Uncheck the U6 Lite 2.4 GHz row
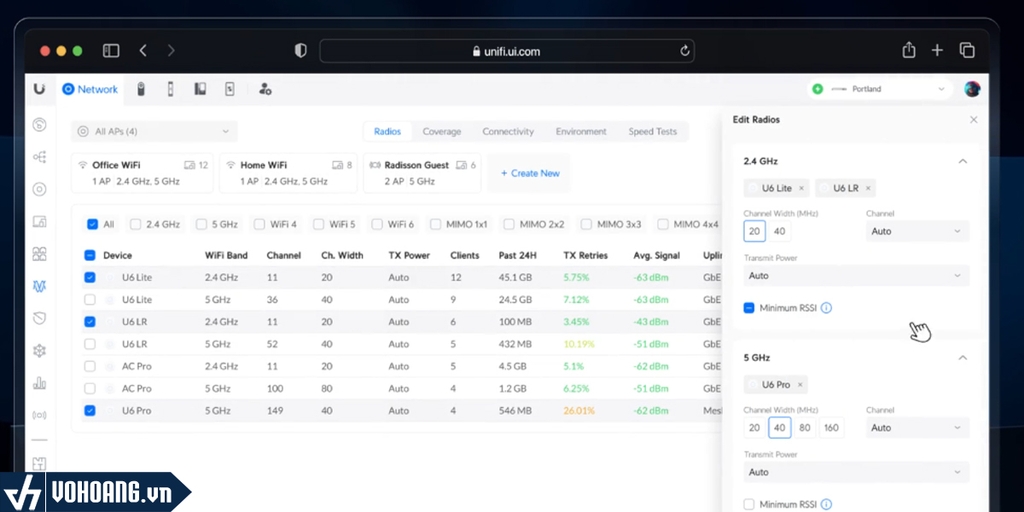1024x512 pixels. [x=90, y=278]
